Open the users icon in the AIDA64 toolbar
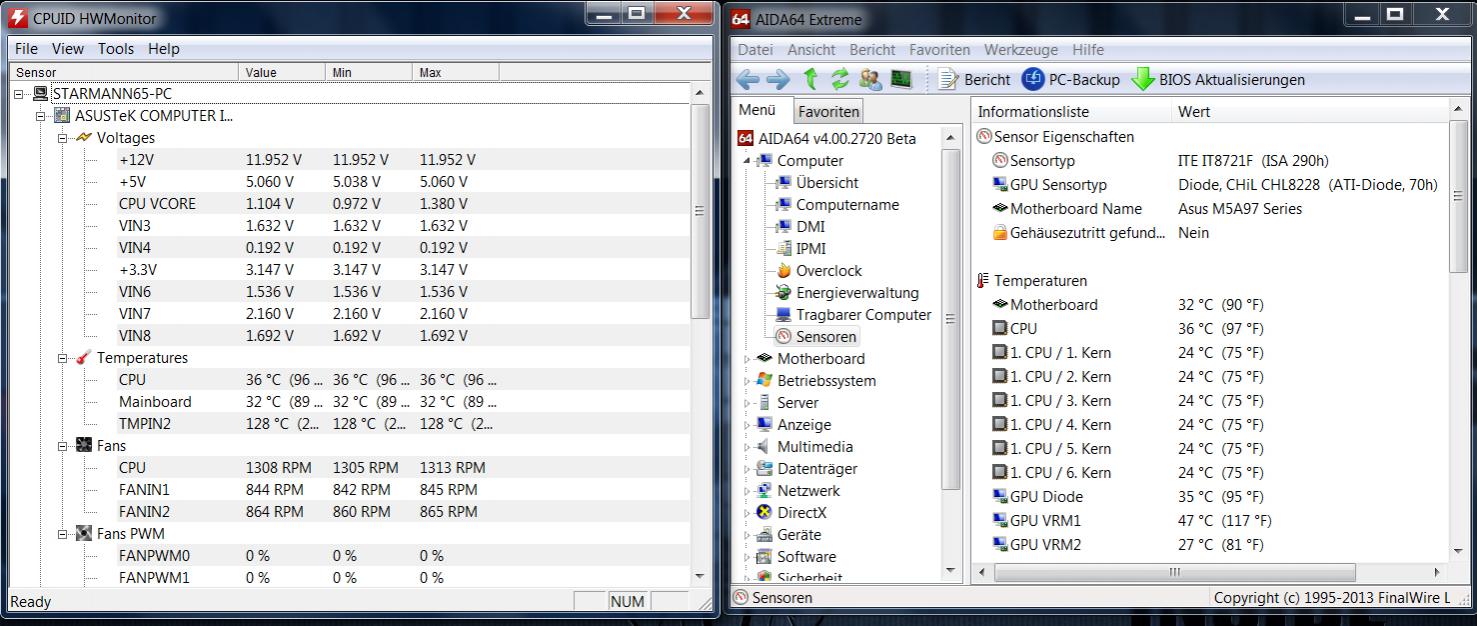 tap(871, 79)
